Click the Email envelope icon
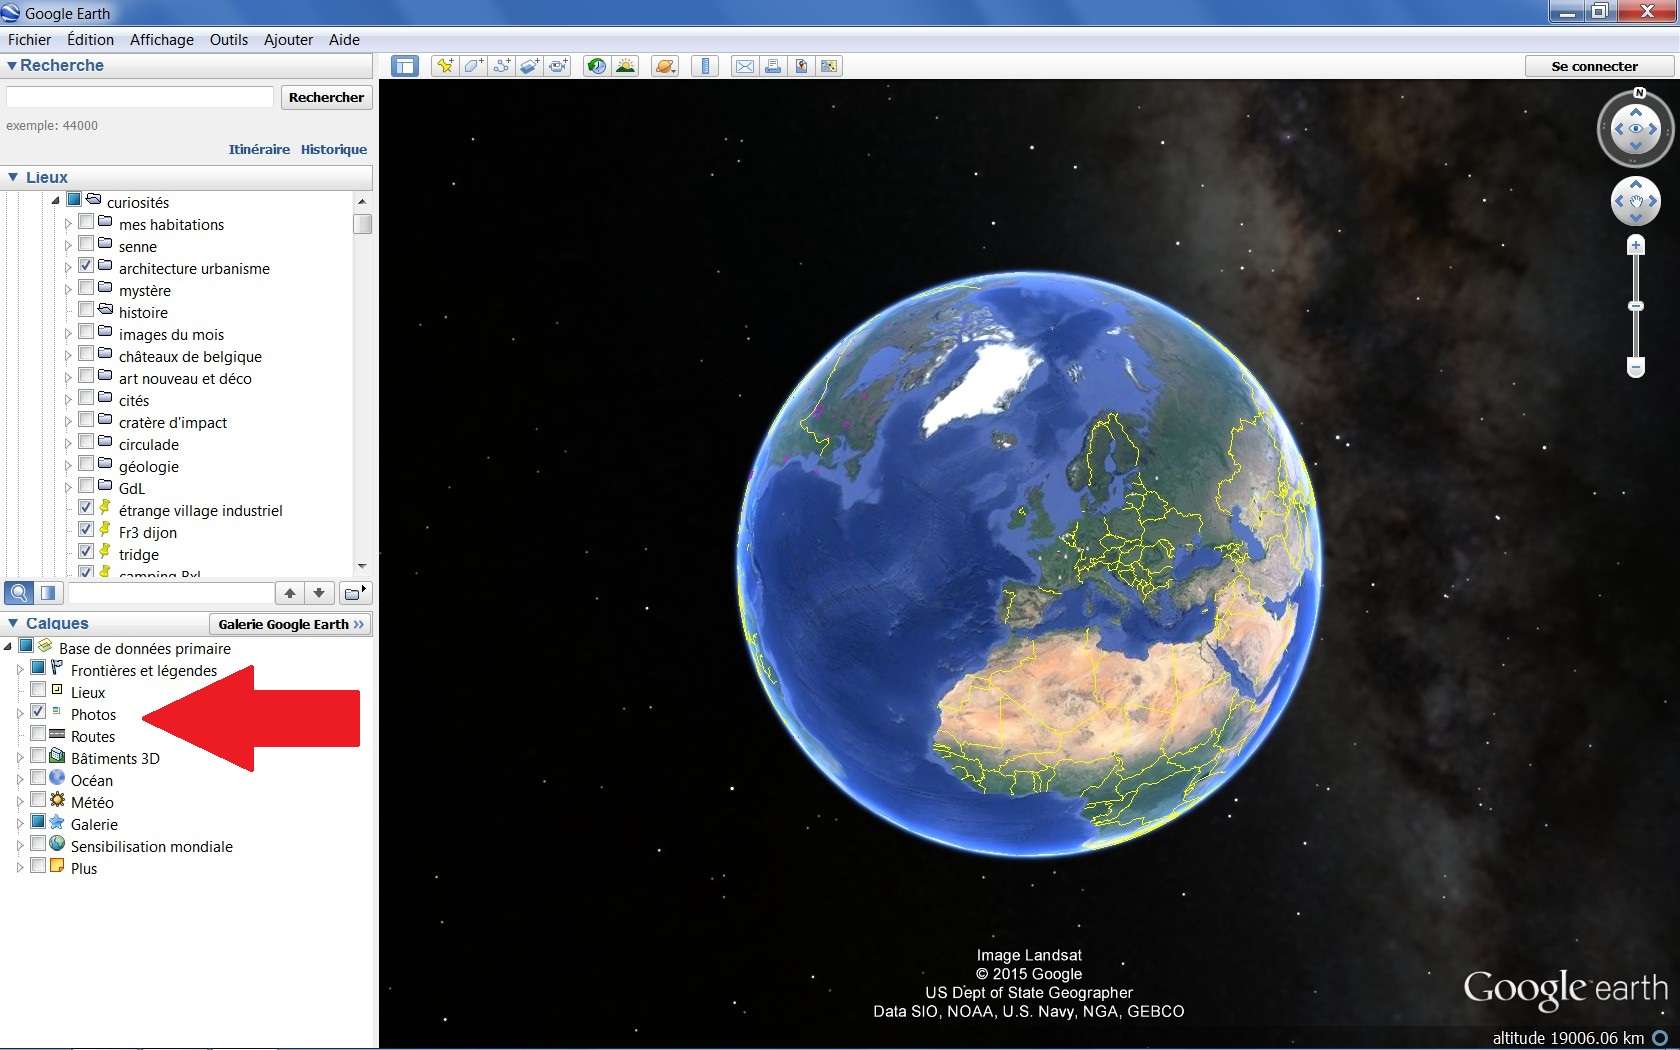Viewport: 1680px width, 1050px height. 744,66
